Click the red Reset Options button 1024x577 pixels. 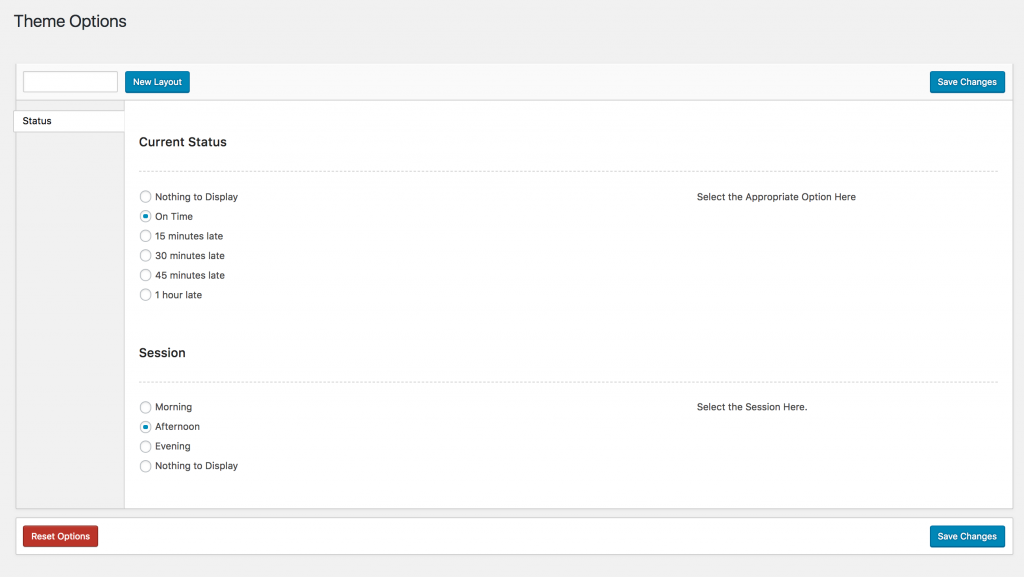click(60, 537)
